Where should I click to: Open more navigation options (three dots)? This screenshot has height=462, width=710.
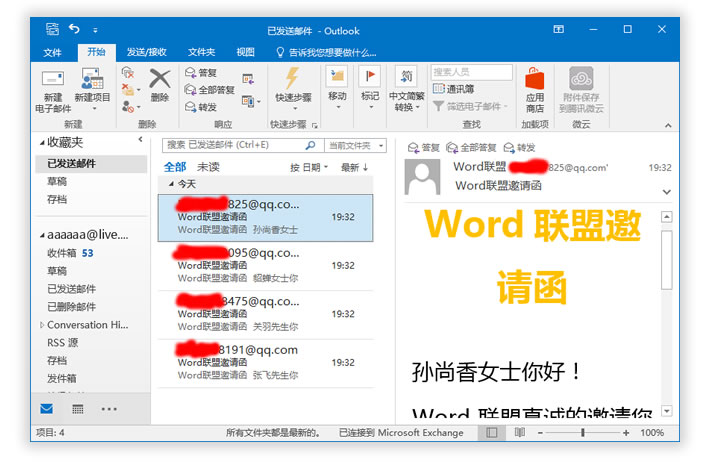(109, 409)
